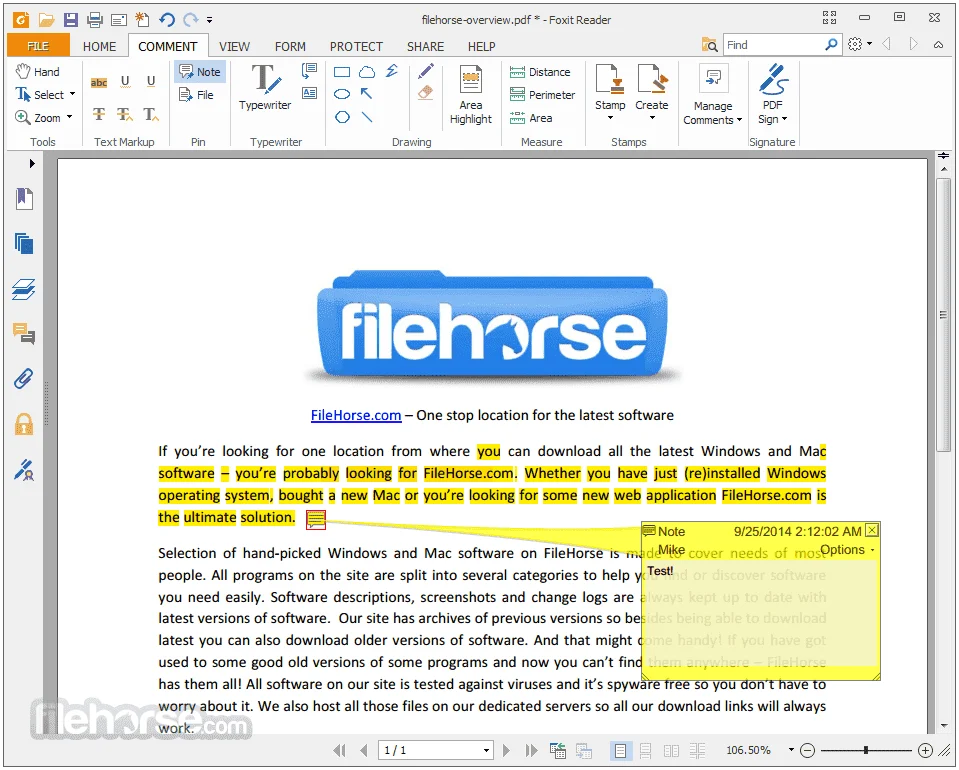Select the Squiggly underline tool
Screen dimensions: 959x770
[125, 81]
